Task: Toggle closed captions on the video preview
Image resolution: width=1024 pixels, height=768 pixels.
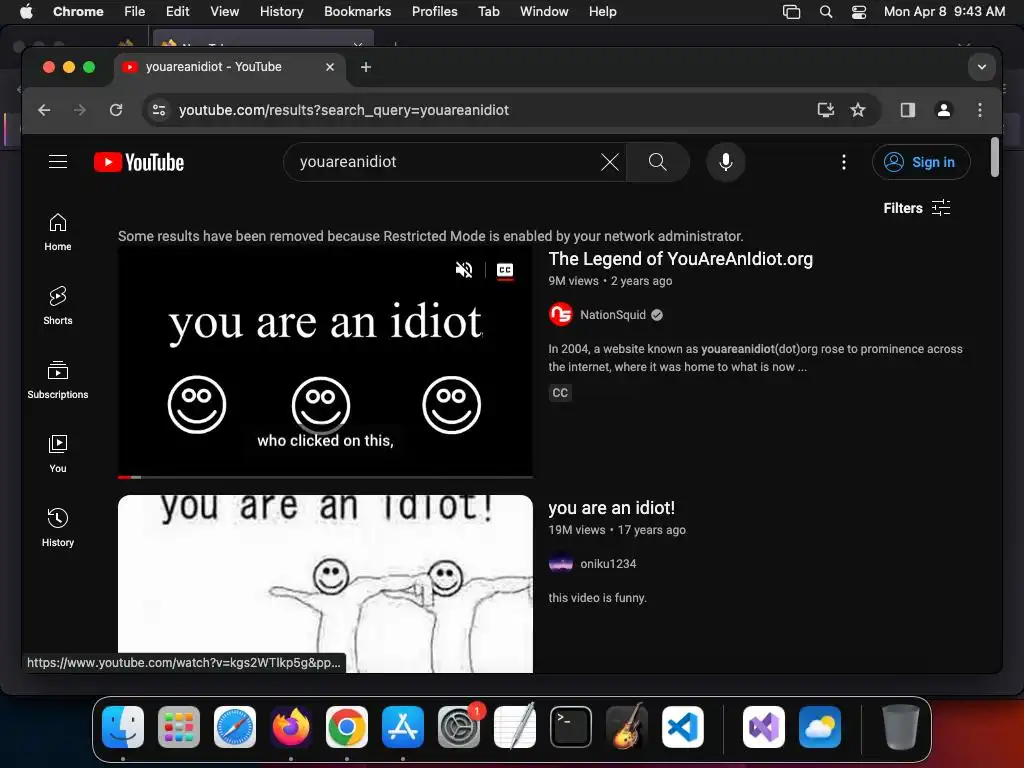Action: coord(505,270)
